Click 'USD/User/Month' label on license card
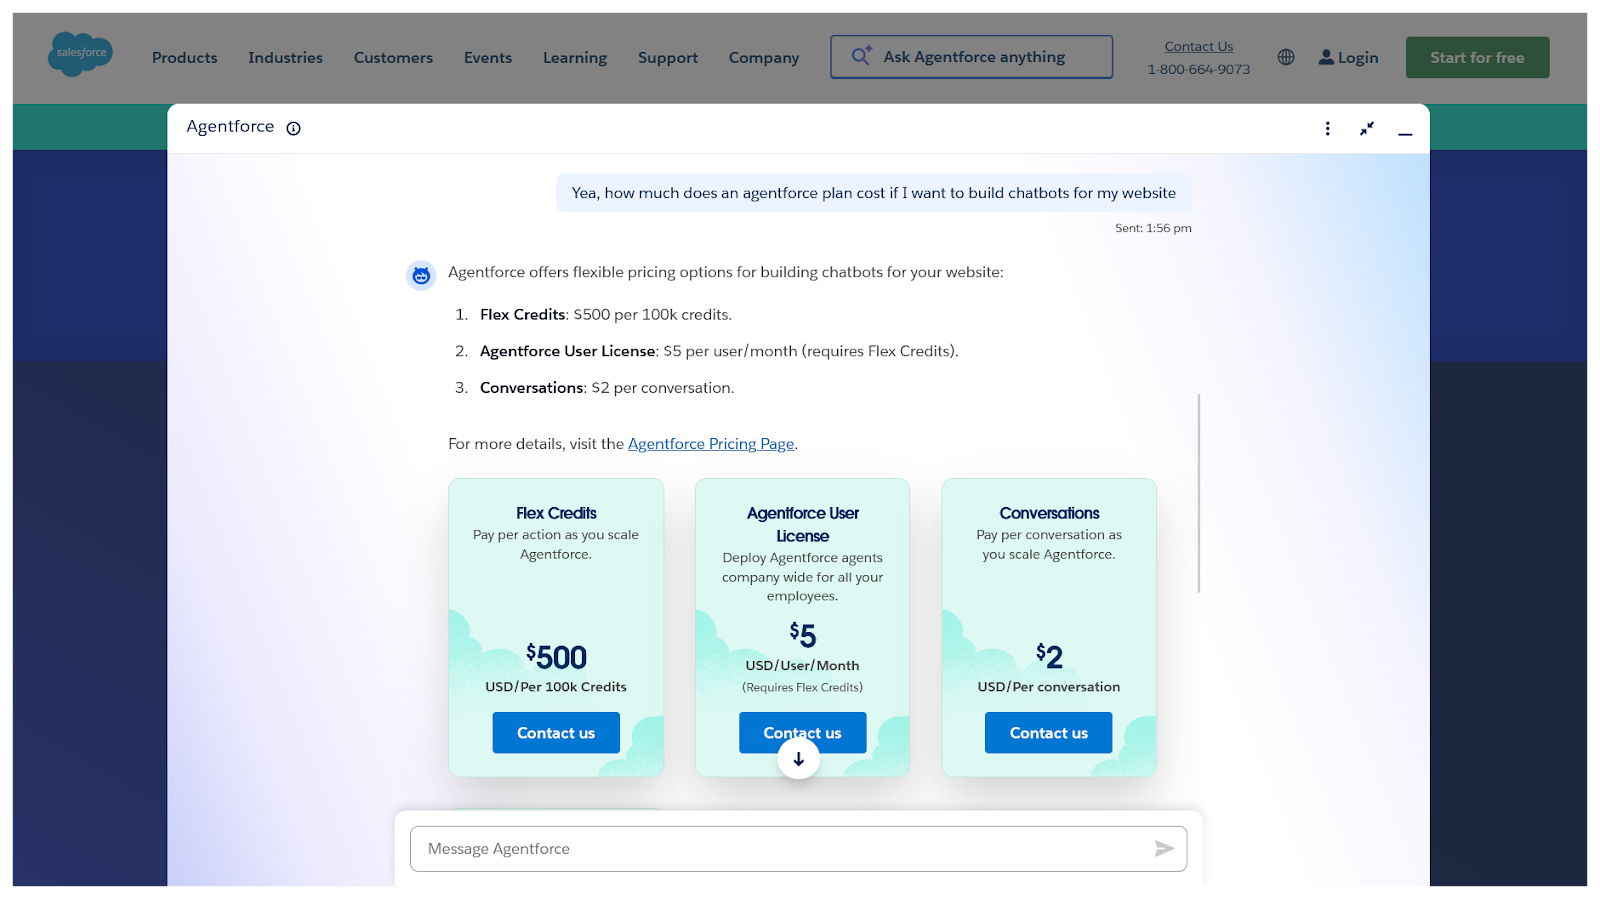The height and width of the screenshot is (899, 1600). click(x=802, y=666)
